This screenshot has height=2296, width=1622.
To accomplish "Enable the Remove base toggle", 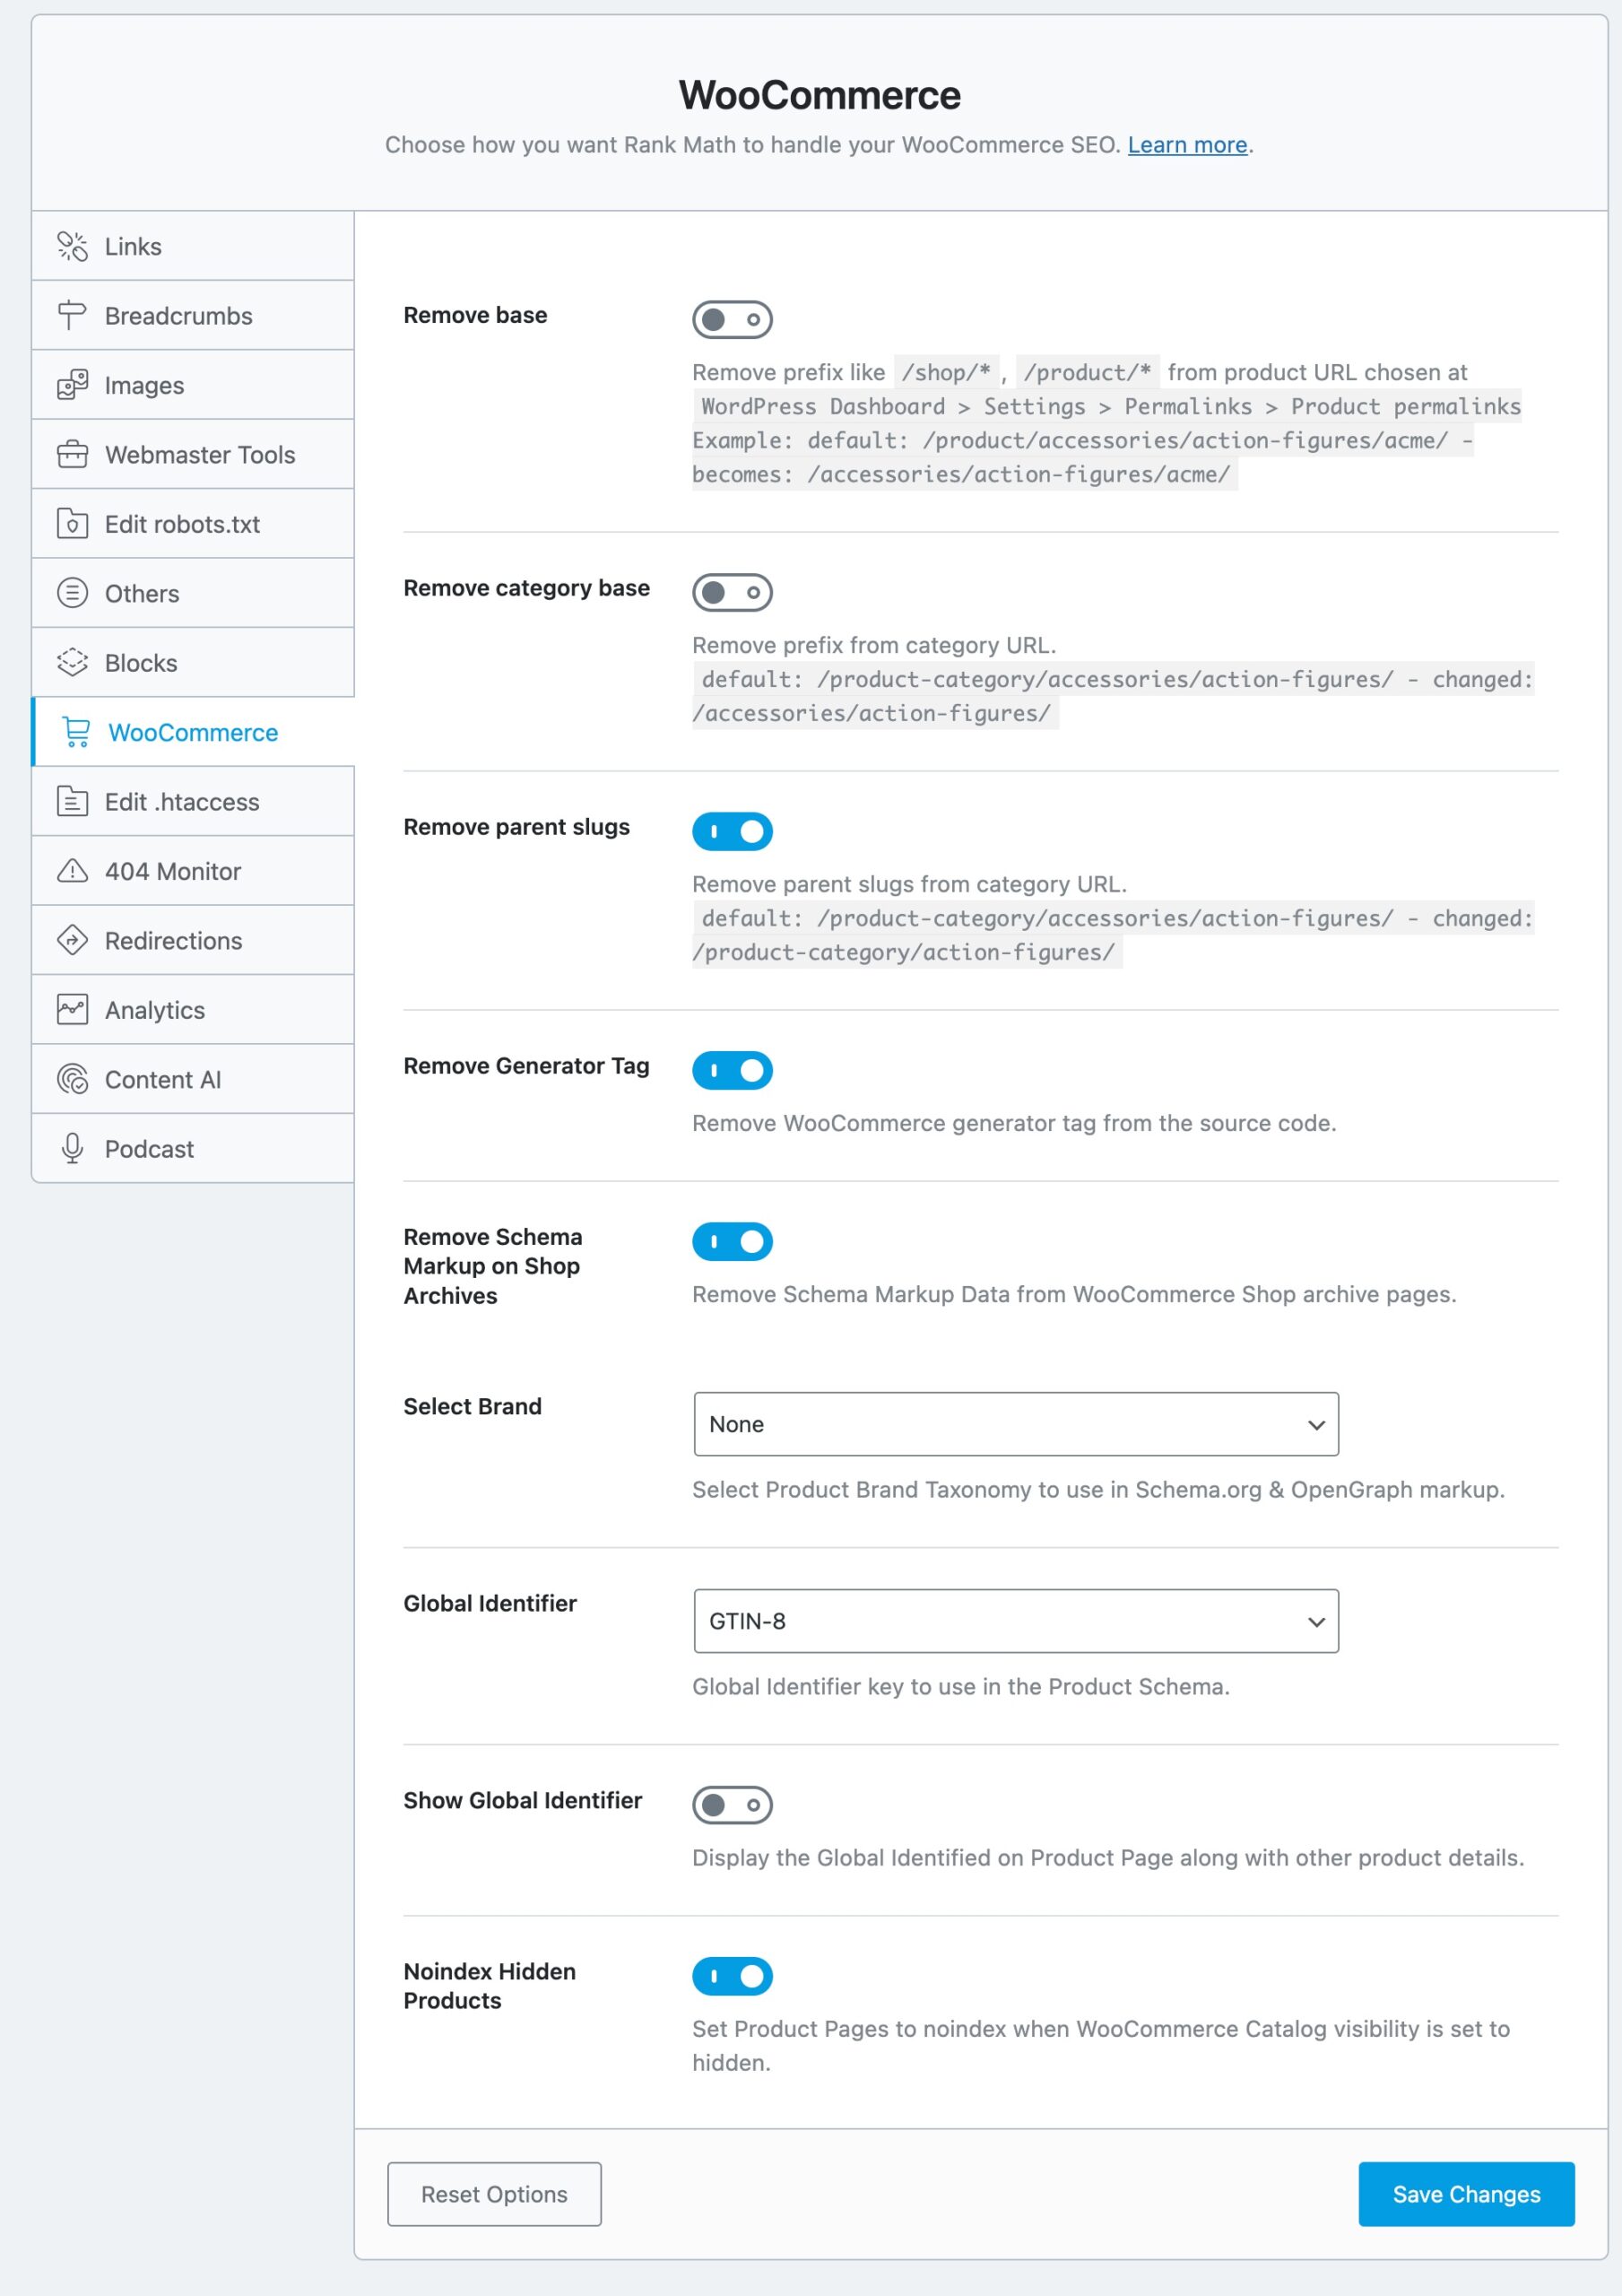I will 732,320.
